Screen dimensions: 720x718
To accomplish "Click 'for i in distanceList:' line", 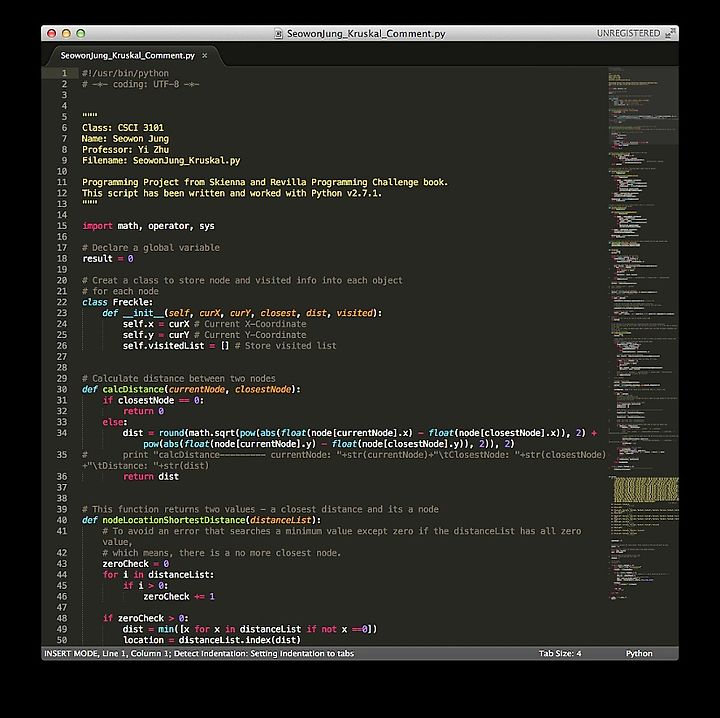I will pyautogui.click(x=158, y=575).
